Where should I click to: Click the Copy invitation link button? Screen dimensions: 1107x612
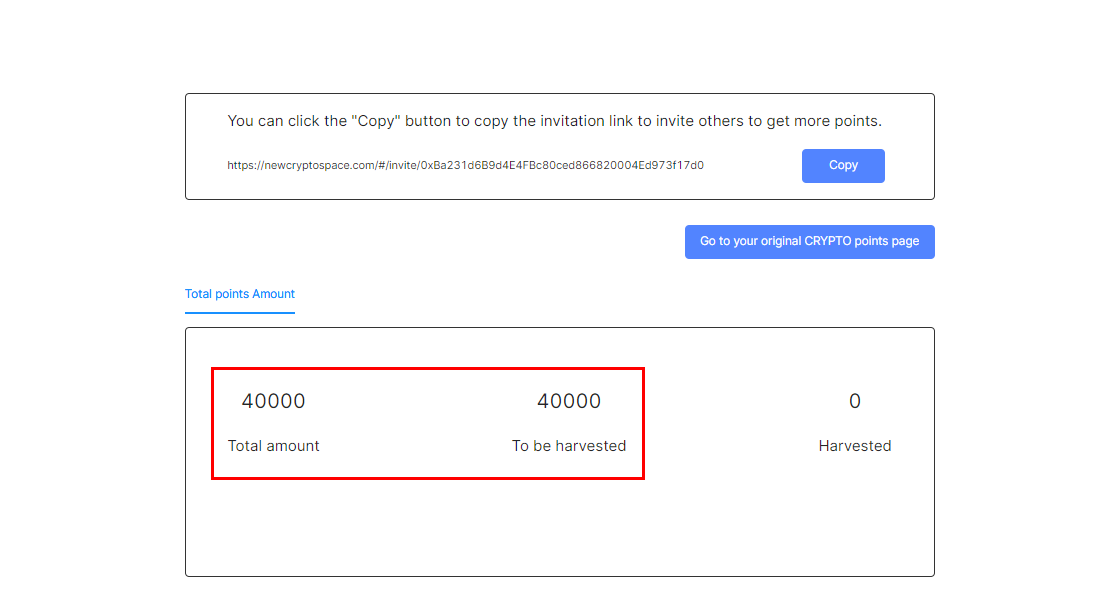tap(843, 166)
